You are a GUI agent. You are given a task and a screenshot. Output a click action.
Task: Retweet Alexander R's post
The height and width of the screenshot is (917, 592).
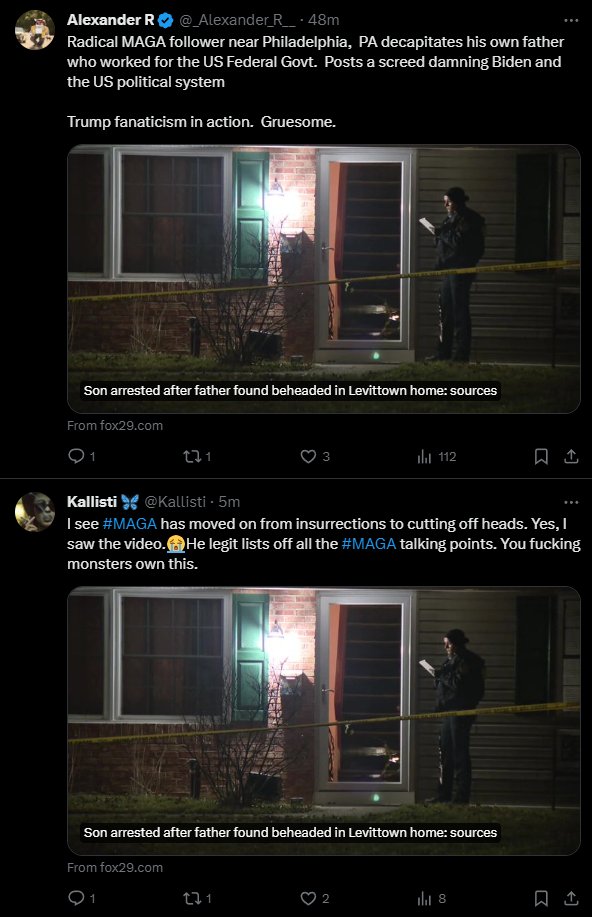192,456
